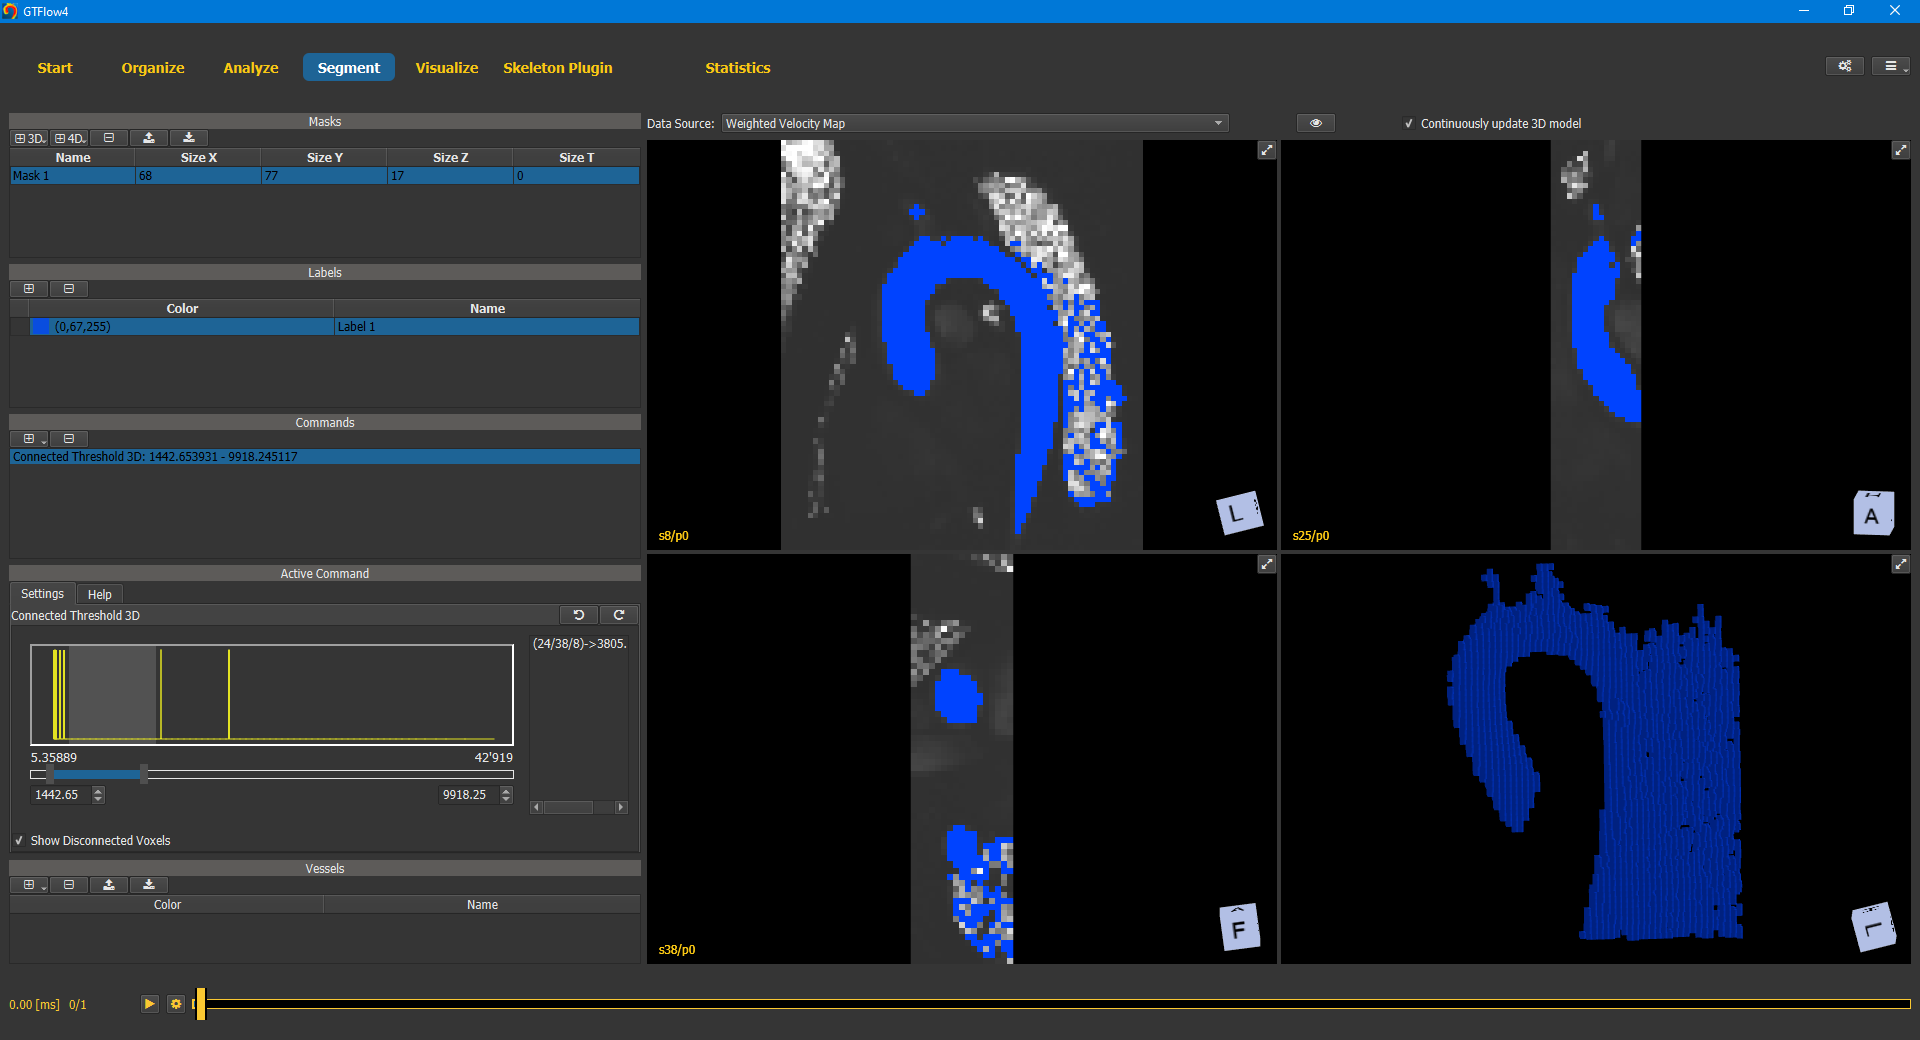Open playback settings gear icon
Viewport: 1920px width, 1040px height.
coord(176,1004)
